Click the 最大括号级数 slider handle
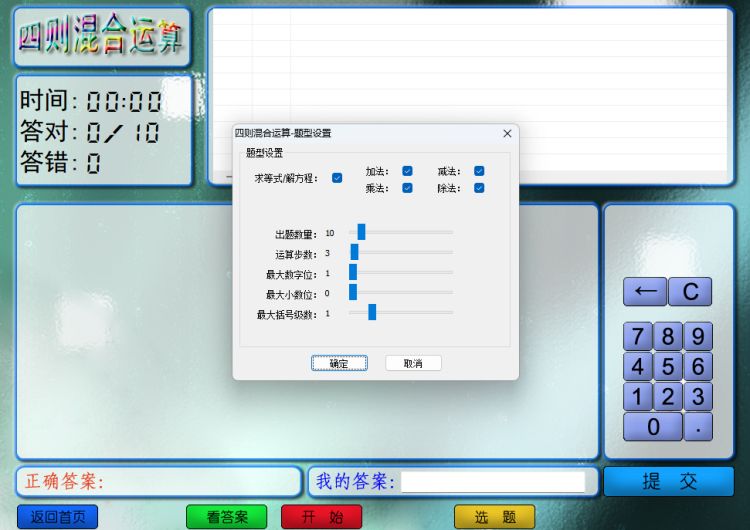Viewport: 750px width, 530px height. [x=372, y=312]
